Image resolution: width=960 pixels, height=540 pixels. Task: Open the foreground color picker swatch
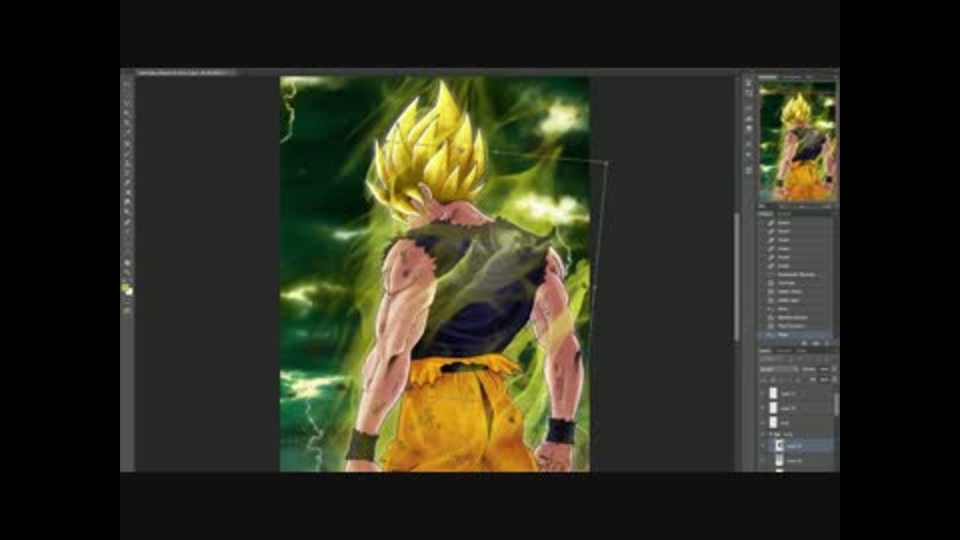125,287
